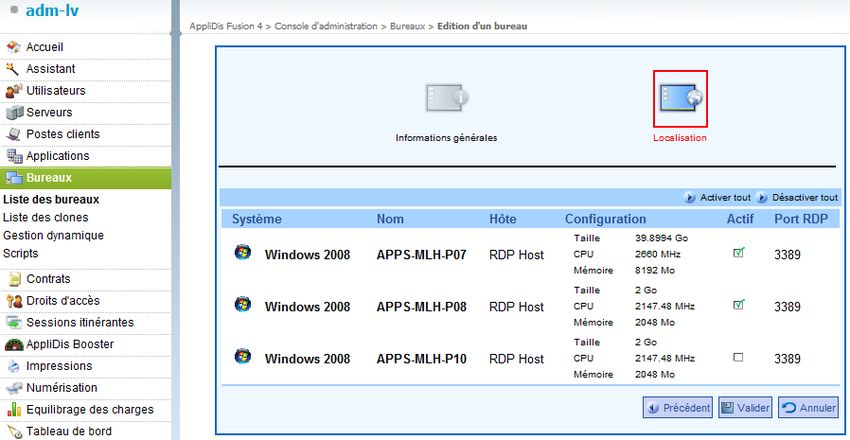Image resolution: width=850 pixels, height=440 pixels.
Task: Enable the Actif checkbox for APPS-MLH-P10
Action: [x=738, y=357]
